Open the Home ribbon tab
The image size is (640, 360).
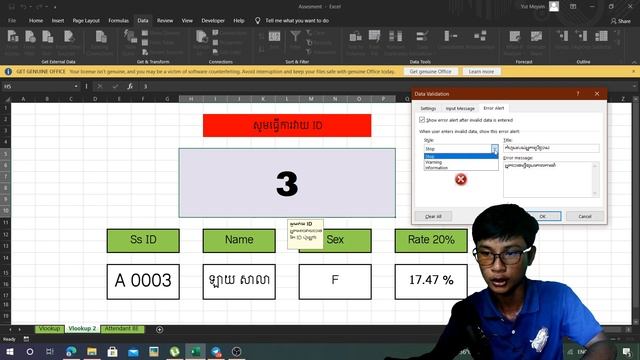pyautogui.click(x=36, y=20)
